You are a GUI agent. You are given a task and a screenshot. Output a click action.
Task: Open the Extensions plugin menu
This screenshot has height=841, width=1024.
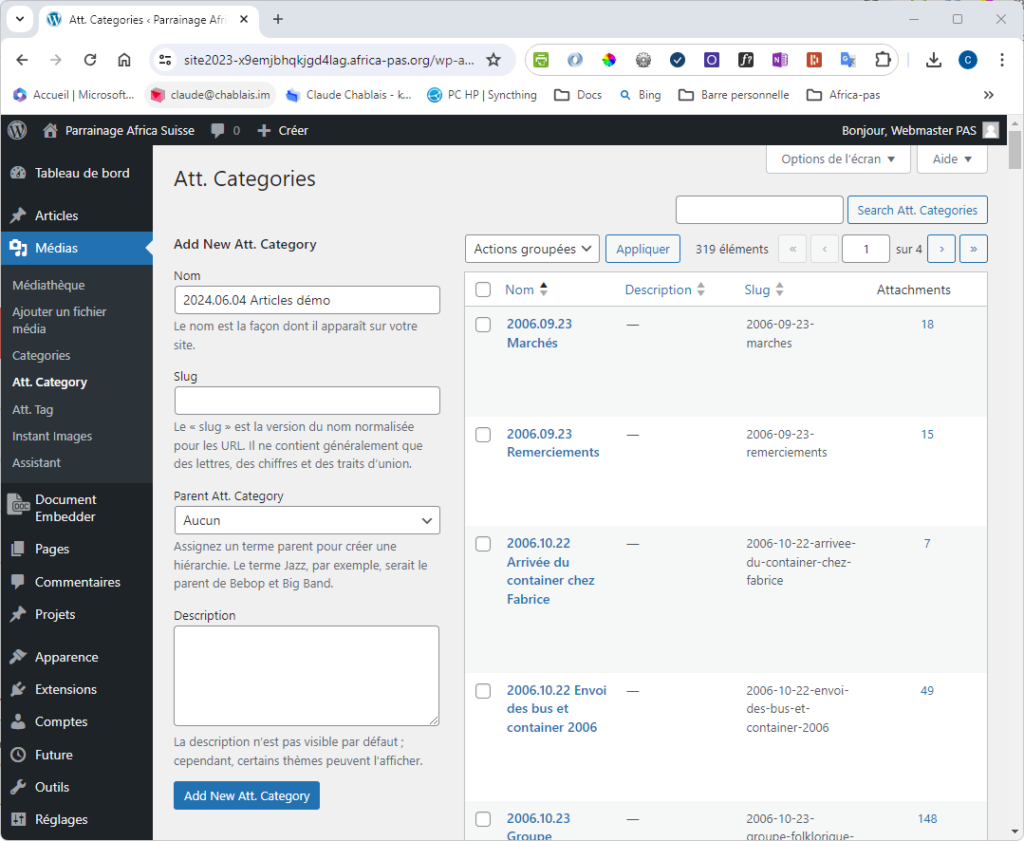(65, 689)
